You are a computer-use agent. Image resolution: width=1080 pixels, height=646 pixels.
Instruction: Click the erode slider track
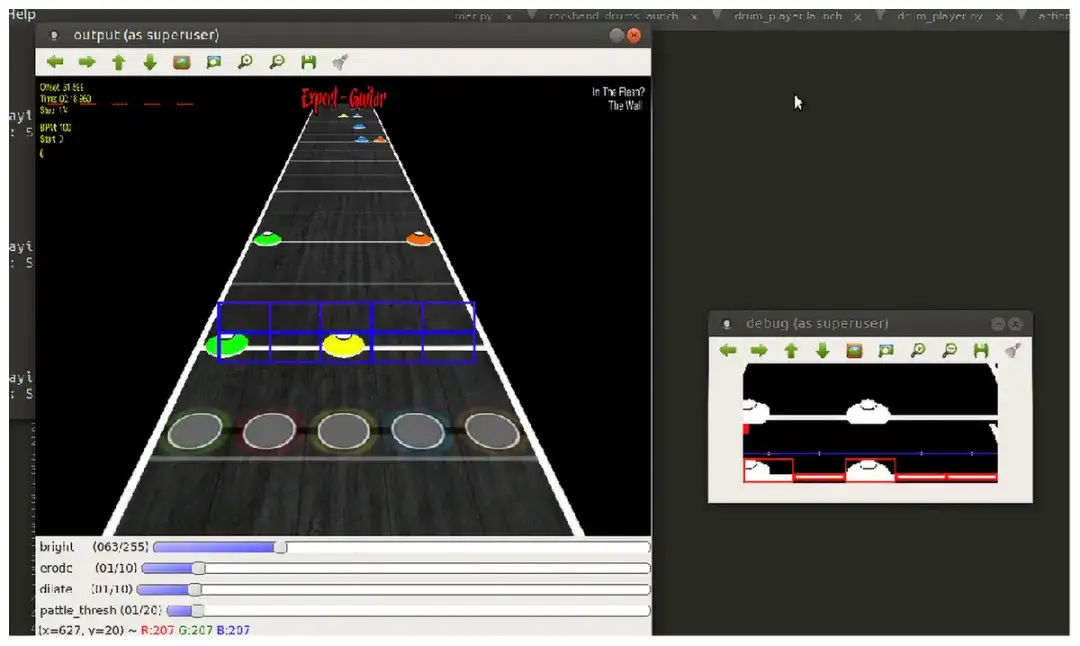click(395, 568)
